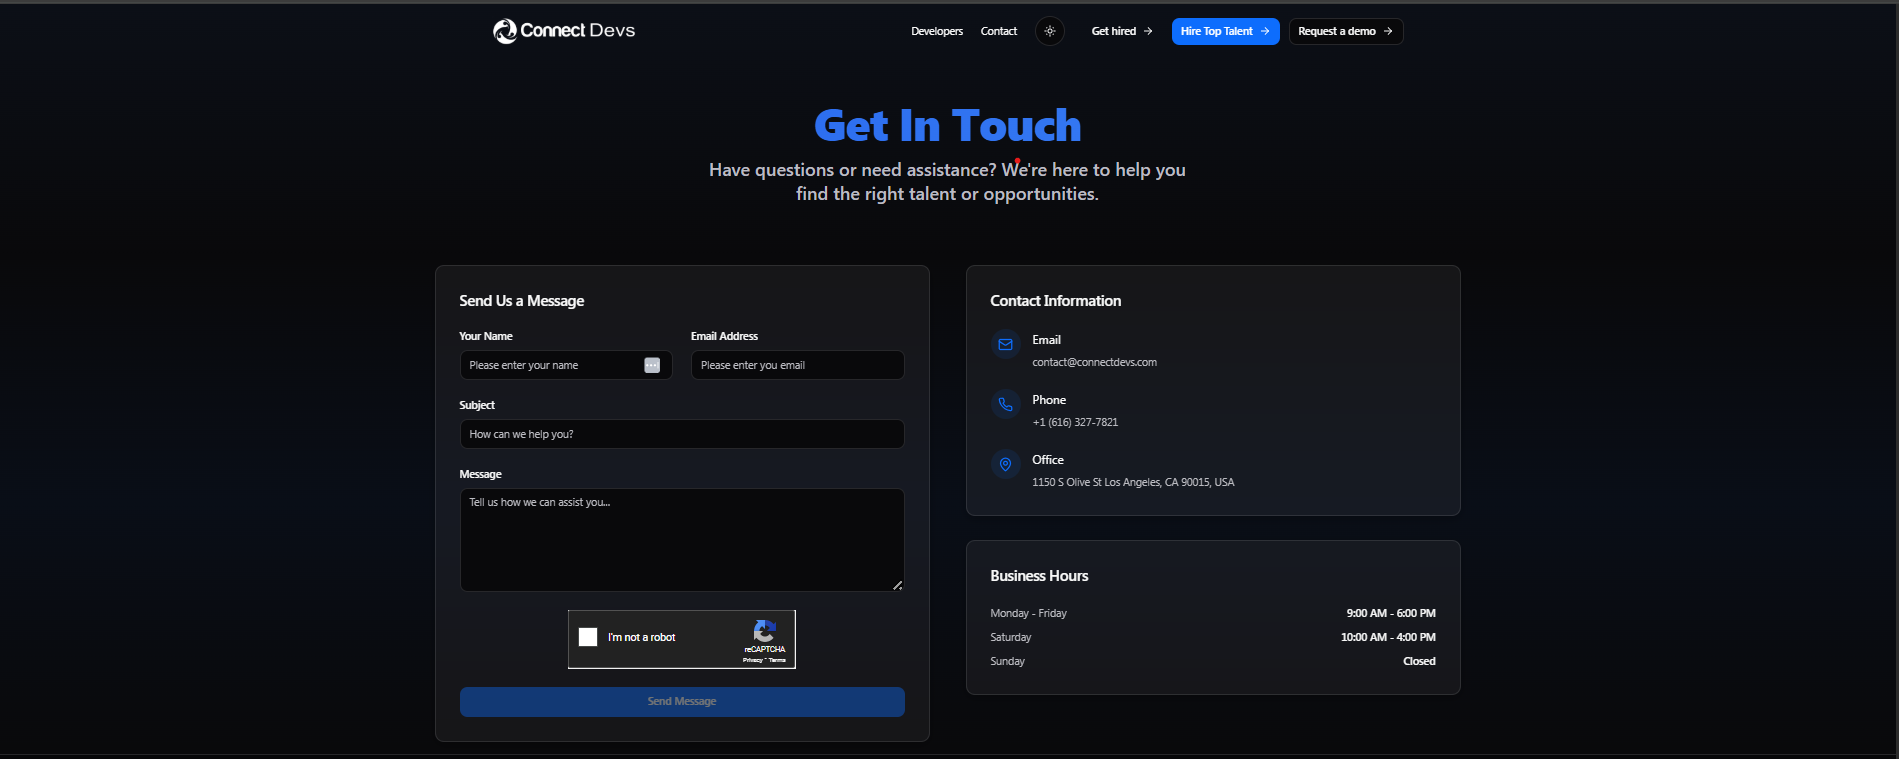The height and width of the screenshot is (759, 1899).
Task: Click inside the Message textarea
Action: 682,540
